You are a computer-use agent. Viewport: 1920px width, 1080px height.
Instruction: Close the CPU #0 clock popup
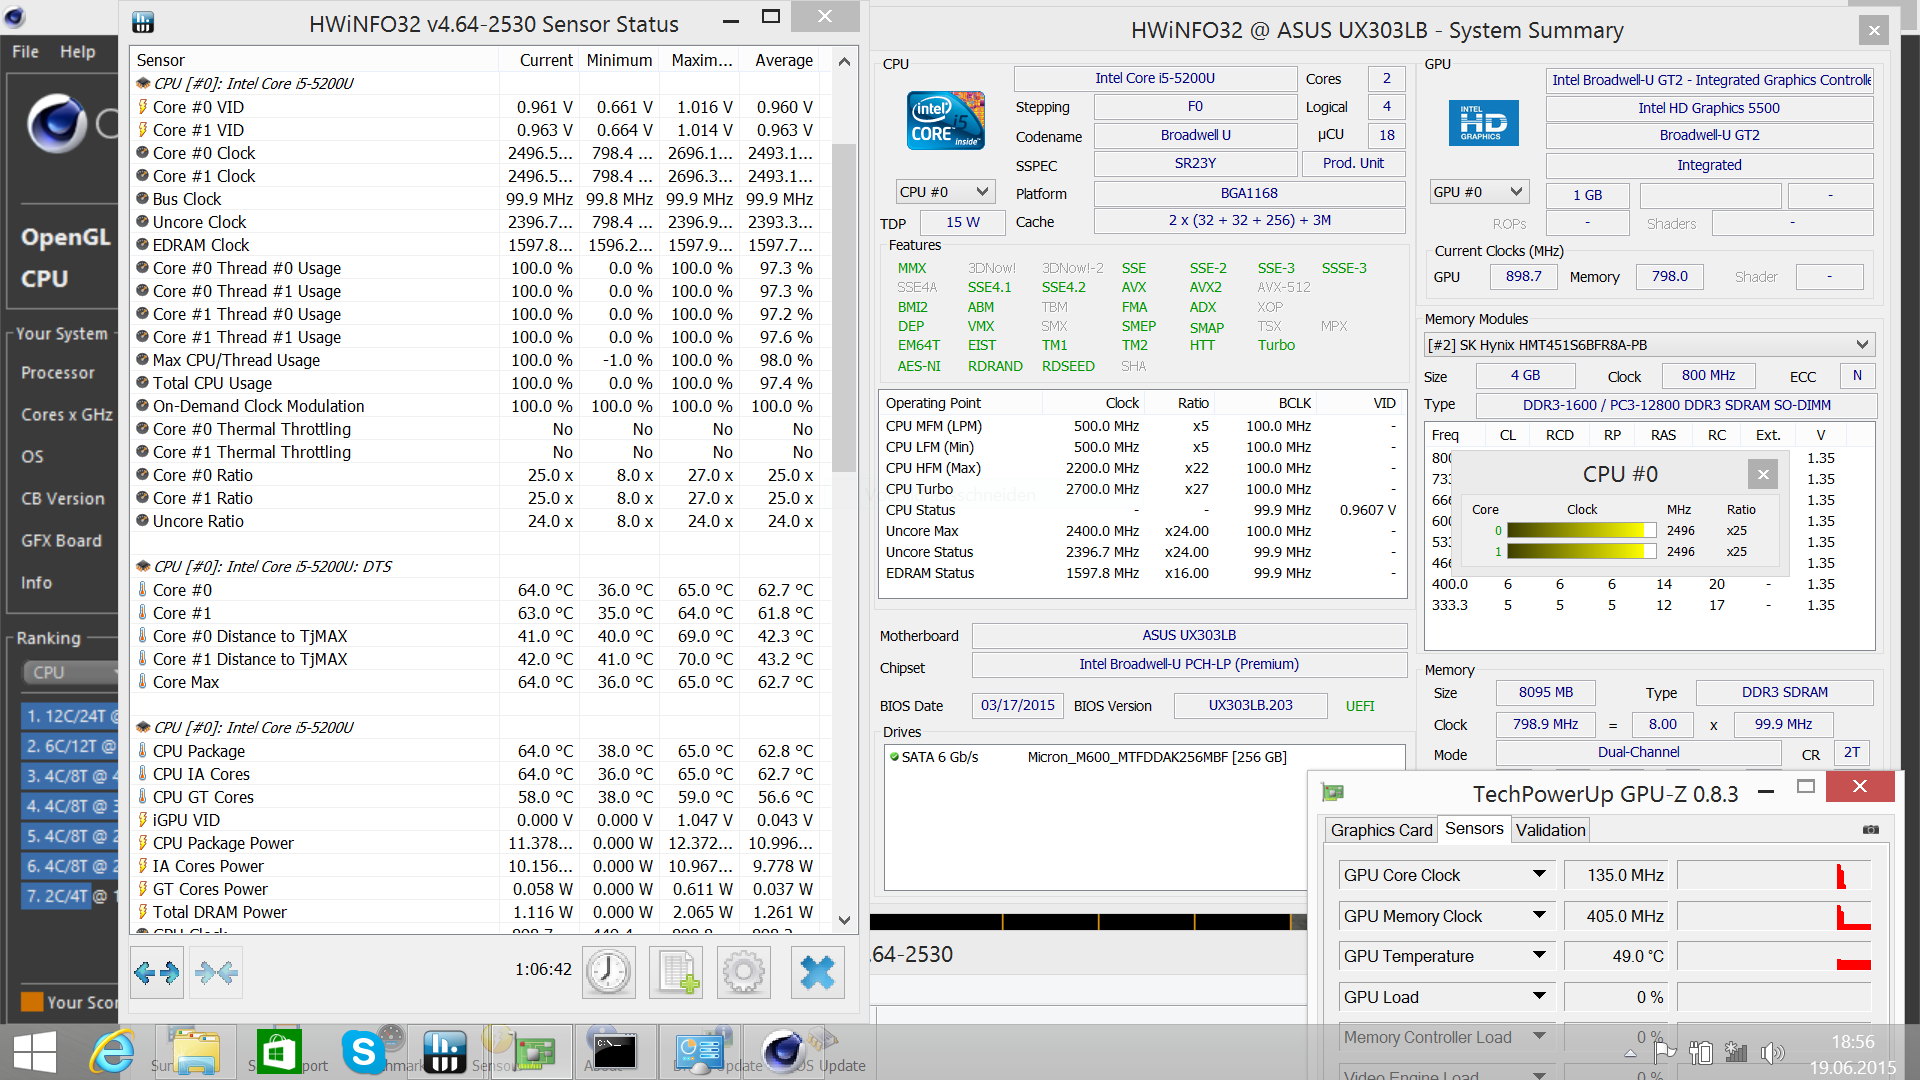click(1763, 474)
